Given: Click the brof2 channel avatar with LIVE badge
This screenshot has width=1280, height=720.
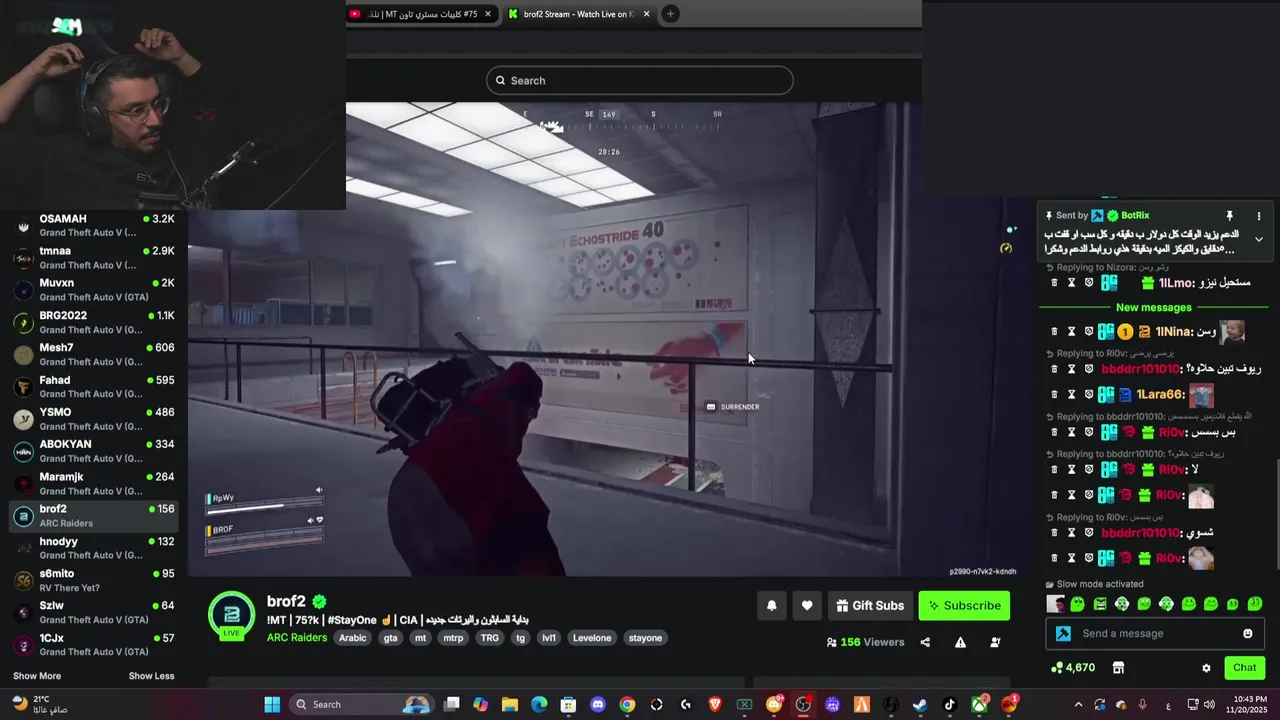Looking at the screenshot, I should tap(231, 614).
